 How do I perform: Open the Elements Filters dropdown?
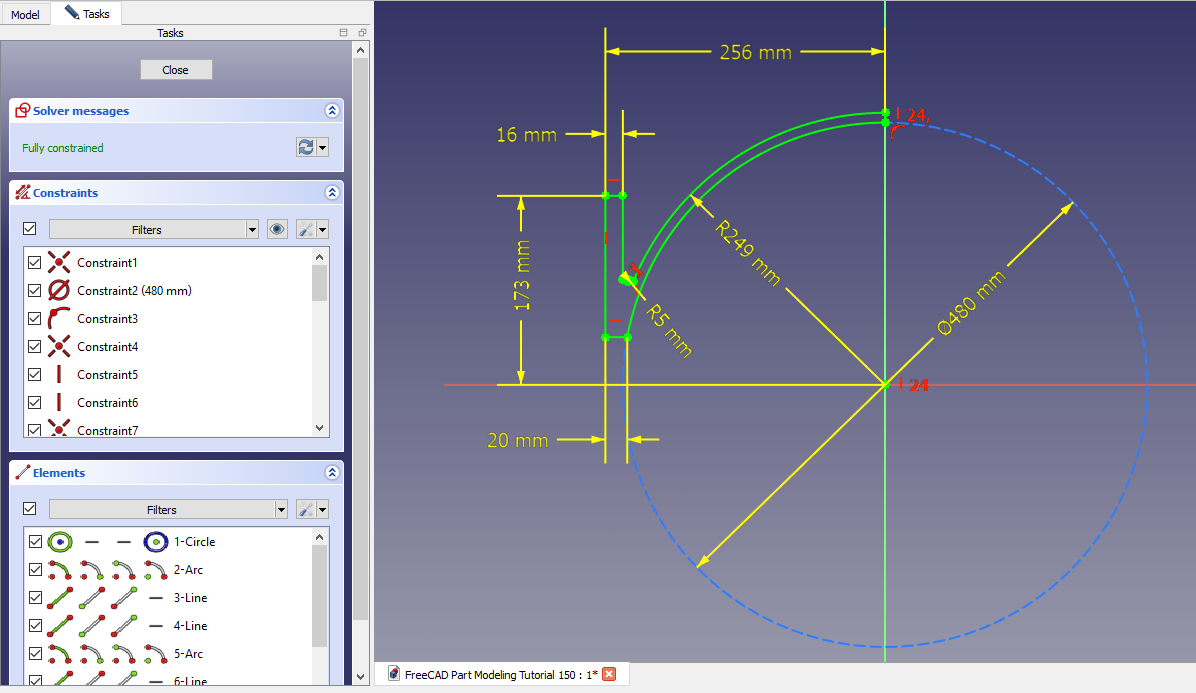(x=280, y=509)
